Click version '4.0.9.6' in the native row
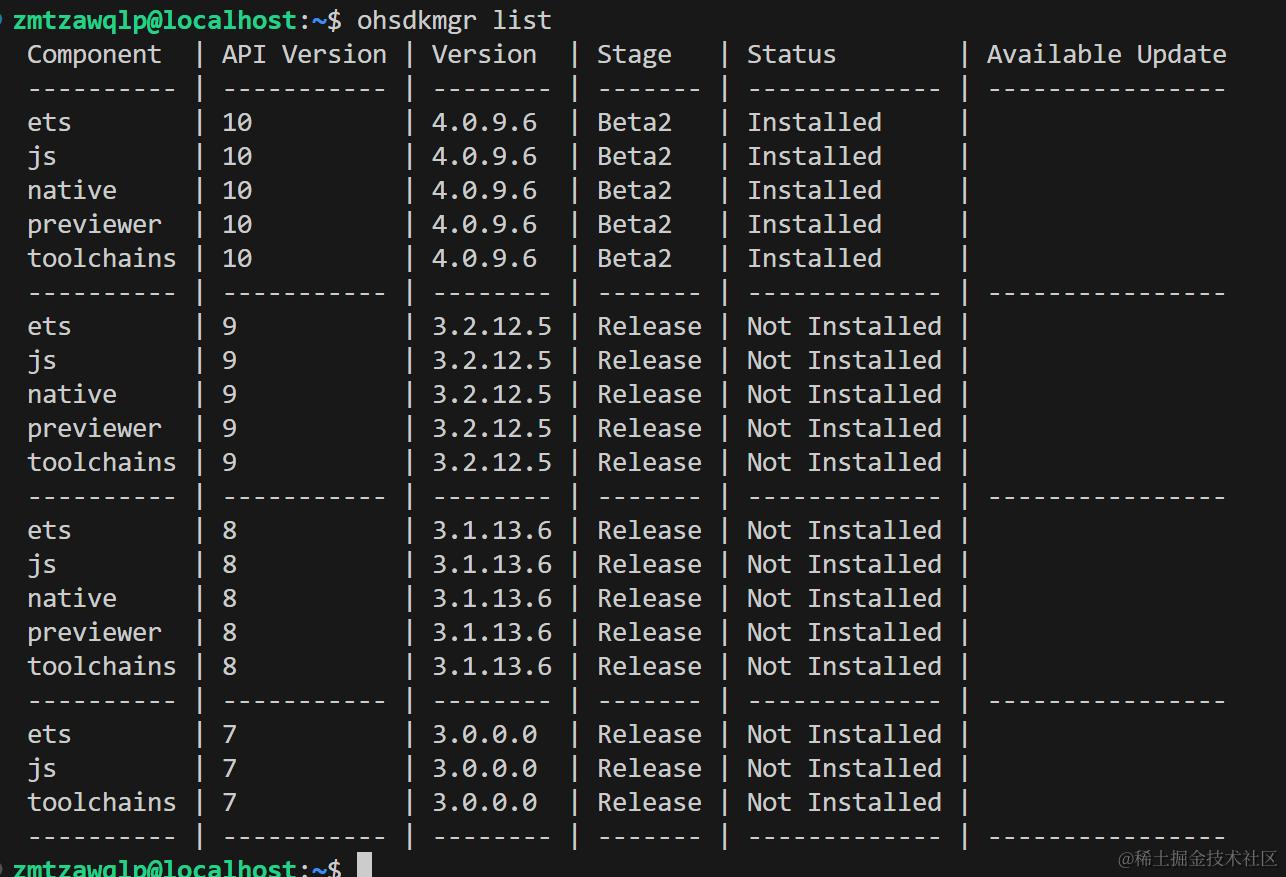This screenshot has height=877, width=1286. [484, 191]
